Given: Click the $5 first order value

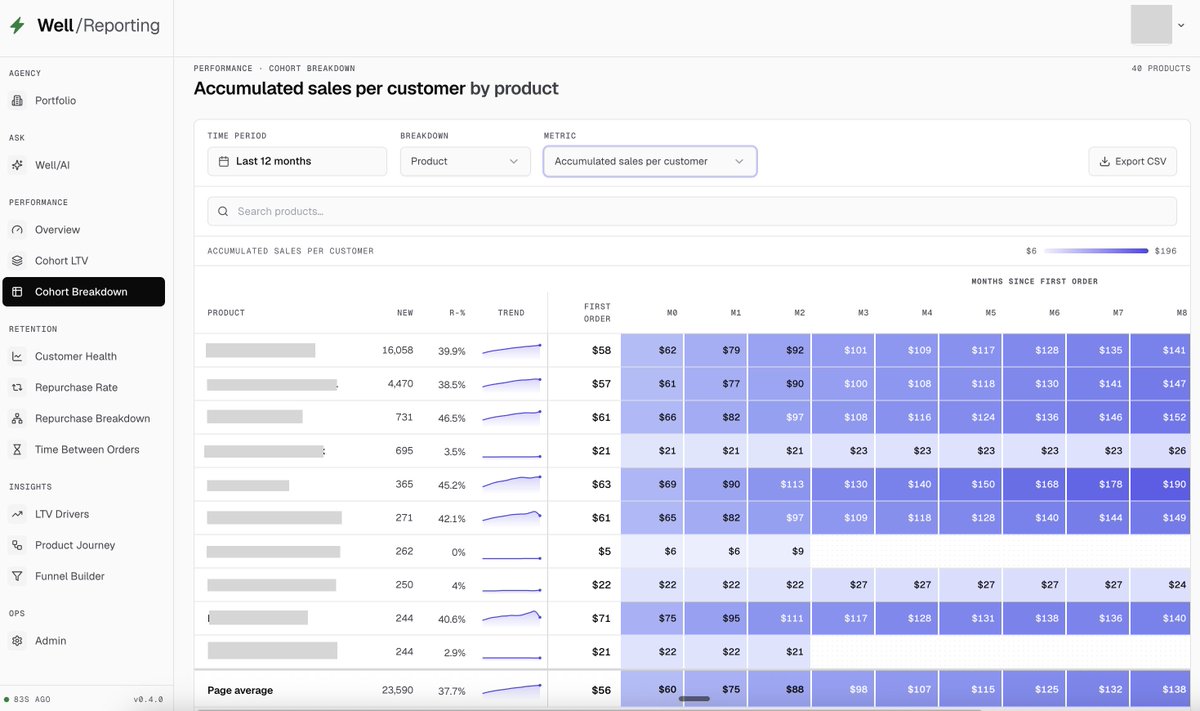Looking at the screenshot, I should click(x=604, y=552).
